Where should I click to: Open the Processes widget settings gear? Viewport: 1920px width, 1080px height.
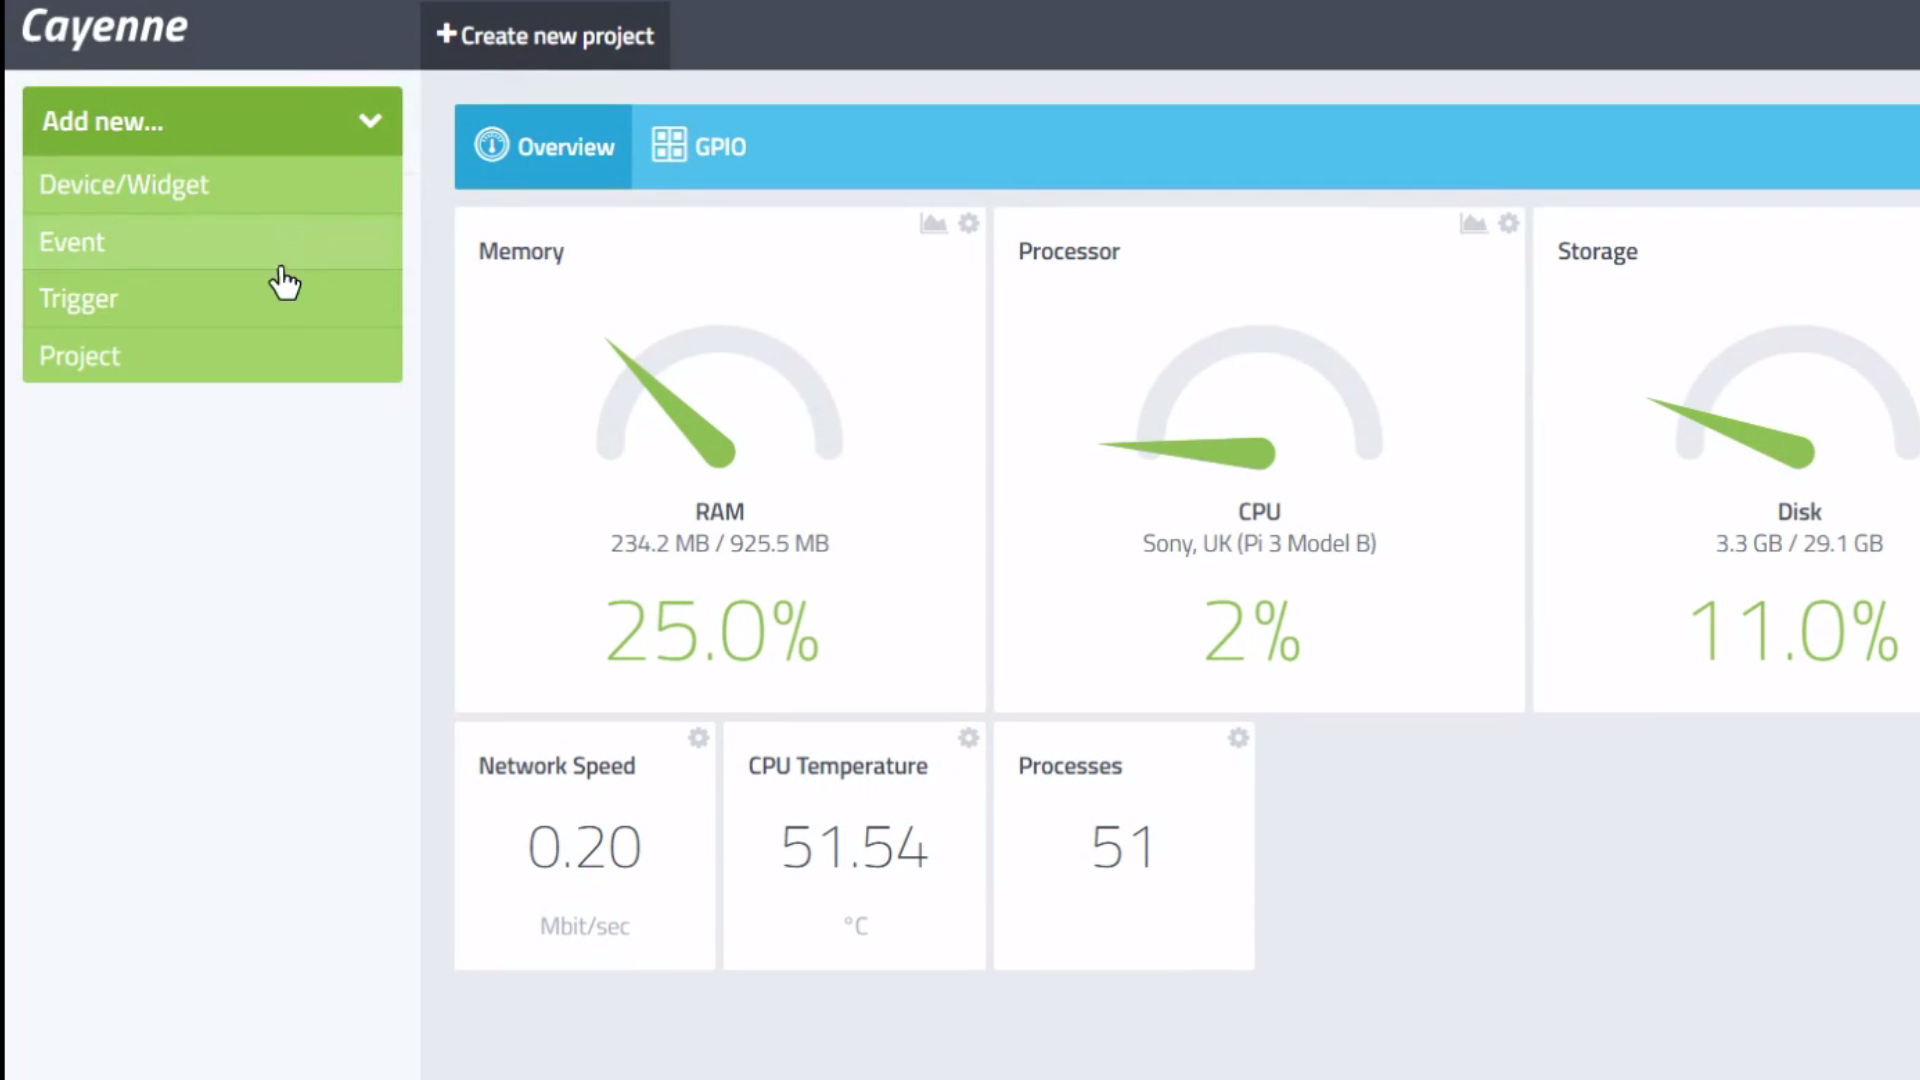(1238, 738)
